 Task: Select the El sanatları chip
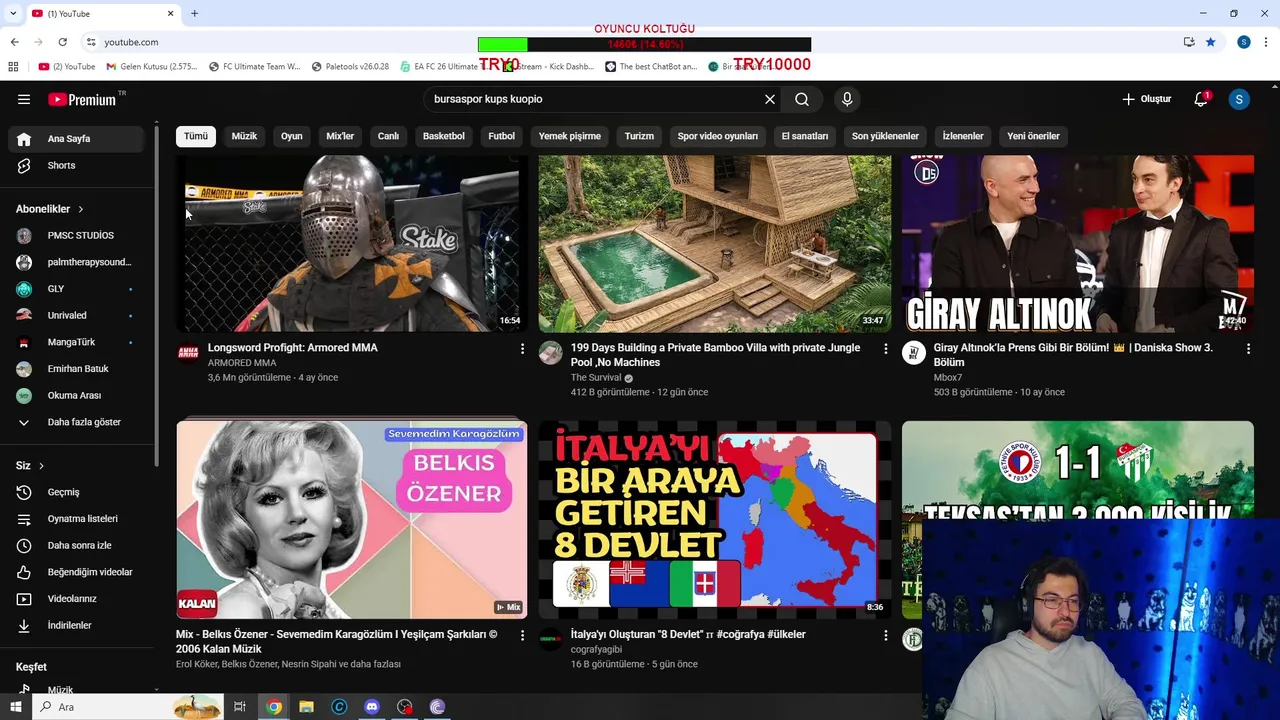click(x=805, y=136)
